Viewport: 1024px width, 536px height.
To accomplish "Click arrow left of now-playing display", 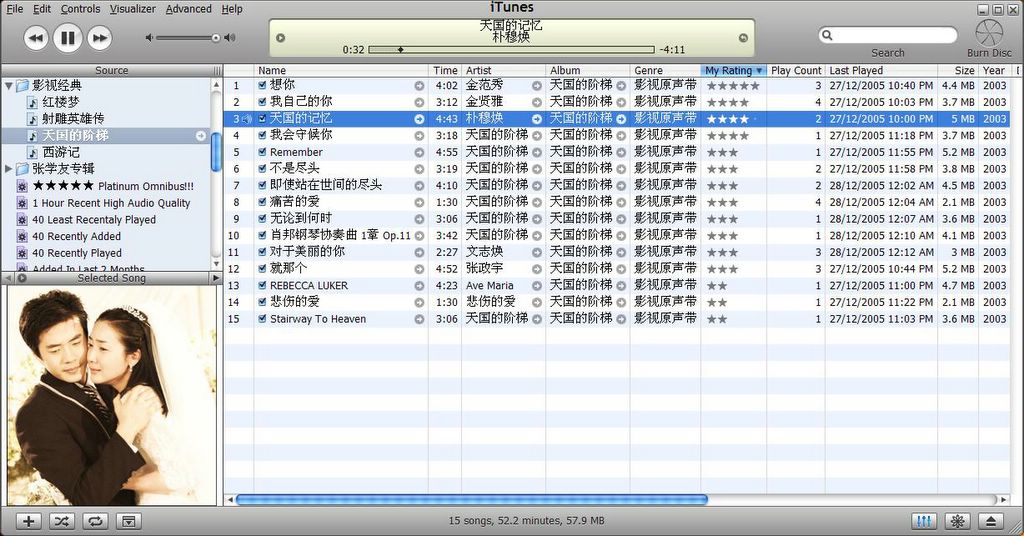I will [x=281, y=38].
